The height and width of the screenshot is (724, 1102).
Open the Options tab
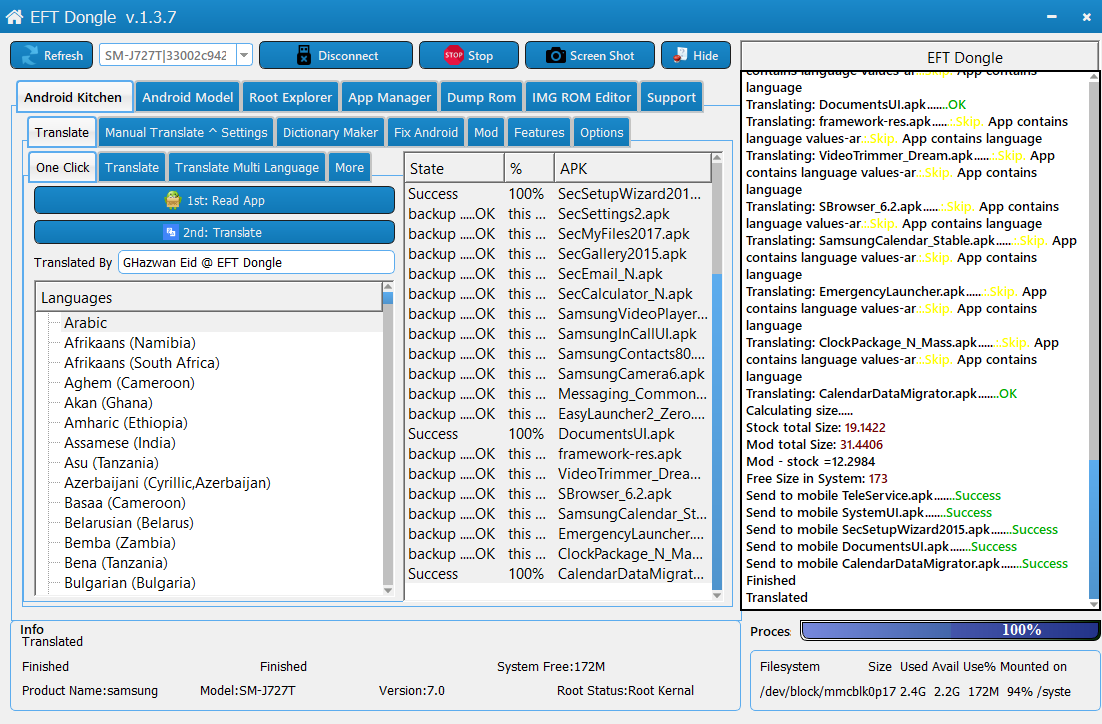pyautogui.click(x=602, y=132)
